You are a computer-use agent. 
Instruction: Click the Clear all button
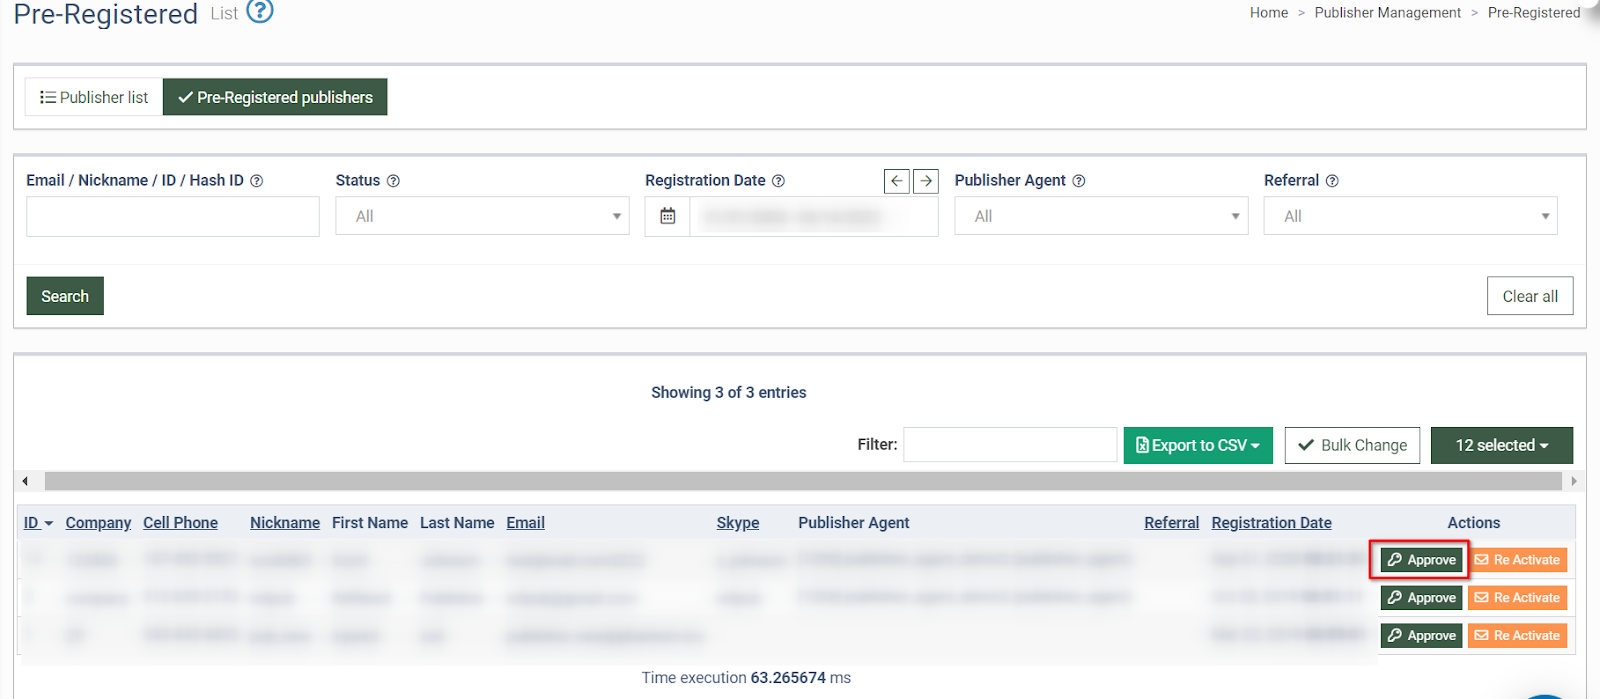click(x=1530, y=296)
